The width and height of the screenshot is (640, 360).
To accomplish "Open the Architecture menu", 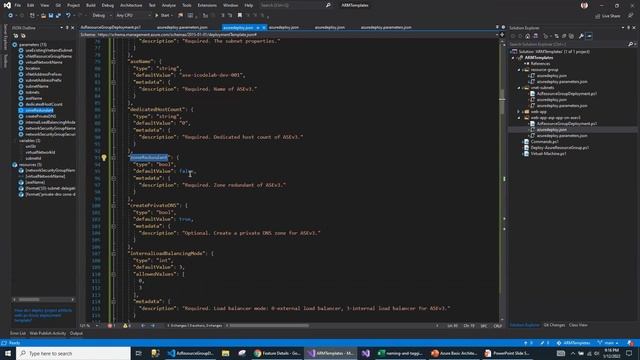I will [x=131, y=5].
